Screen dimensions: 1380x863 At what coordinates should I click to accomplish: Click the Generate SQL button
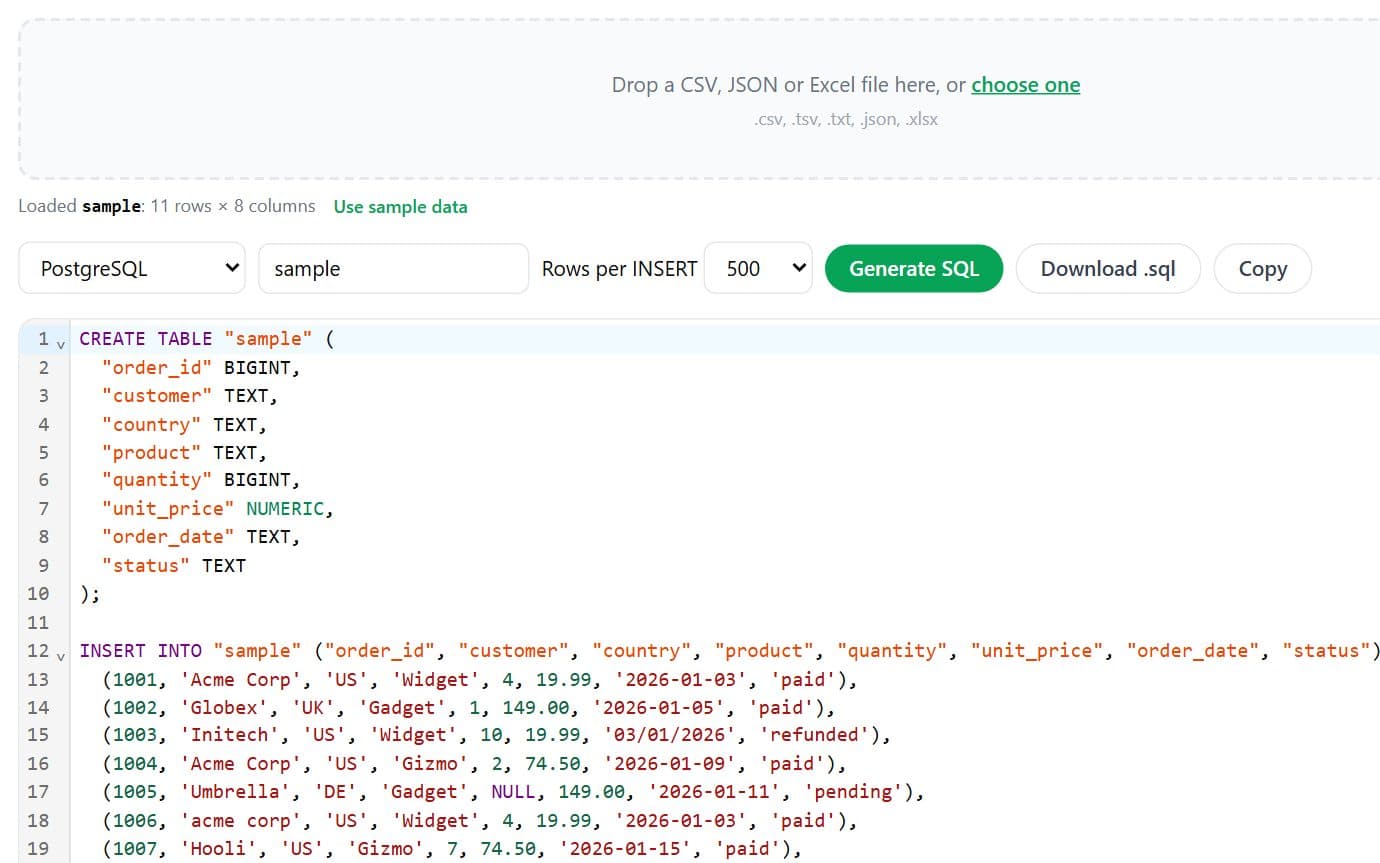pyautogui.click(x=913, y=268)
